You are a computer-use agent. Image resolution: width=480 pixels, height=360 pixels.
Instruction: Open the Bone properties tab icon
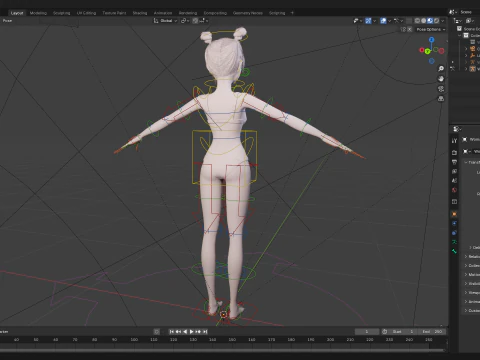[454, 251]
